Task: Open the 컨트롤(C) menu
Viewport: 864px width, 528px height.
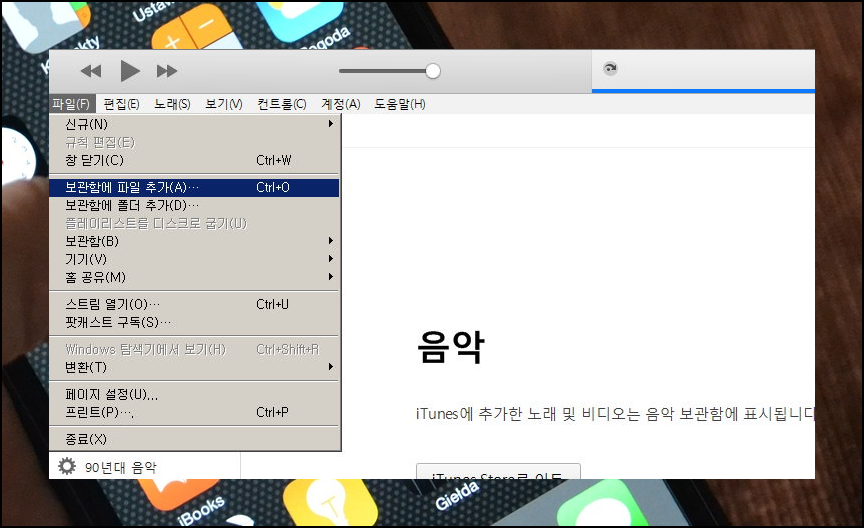Action: coord(282,104)
